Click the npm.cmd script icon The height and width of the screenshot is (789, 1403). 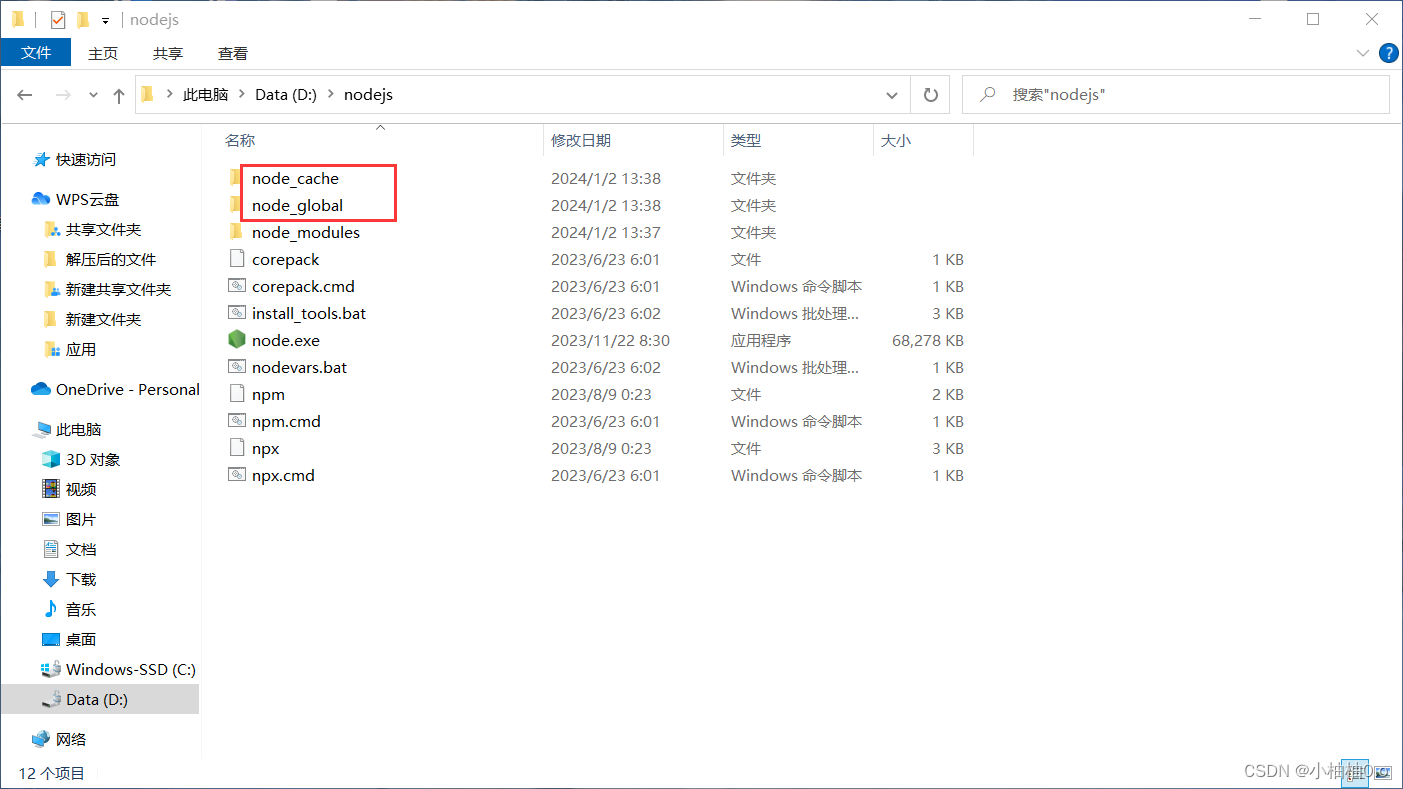(236, 421)
